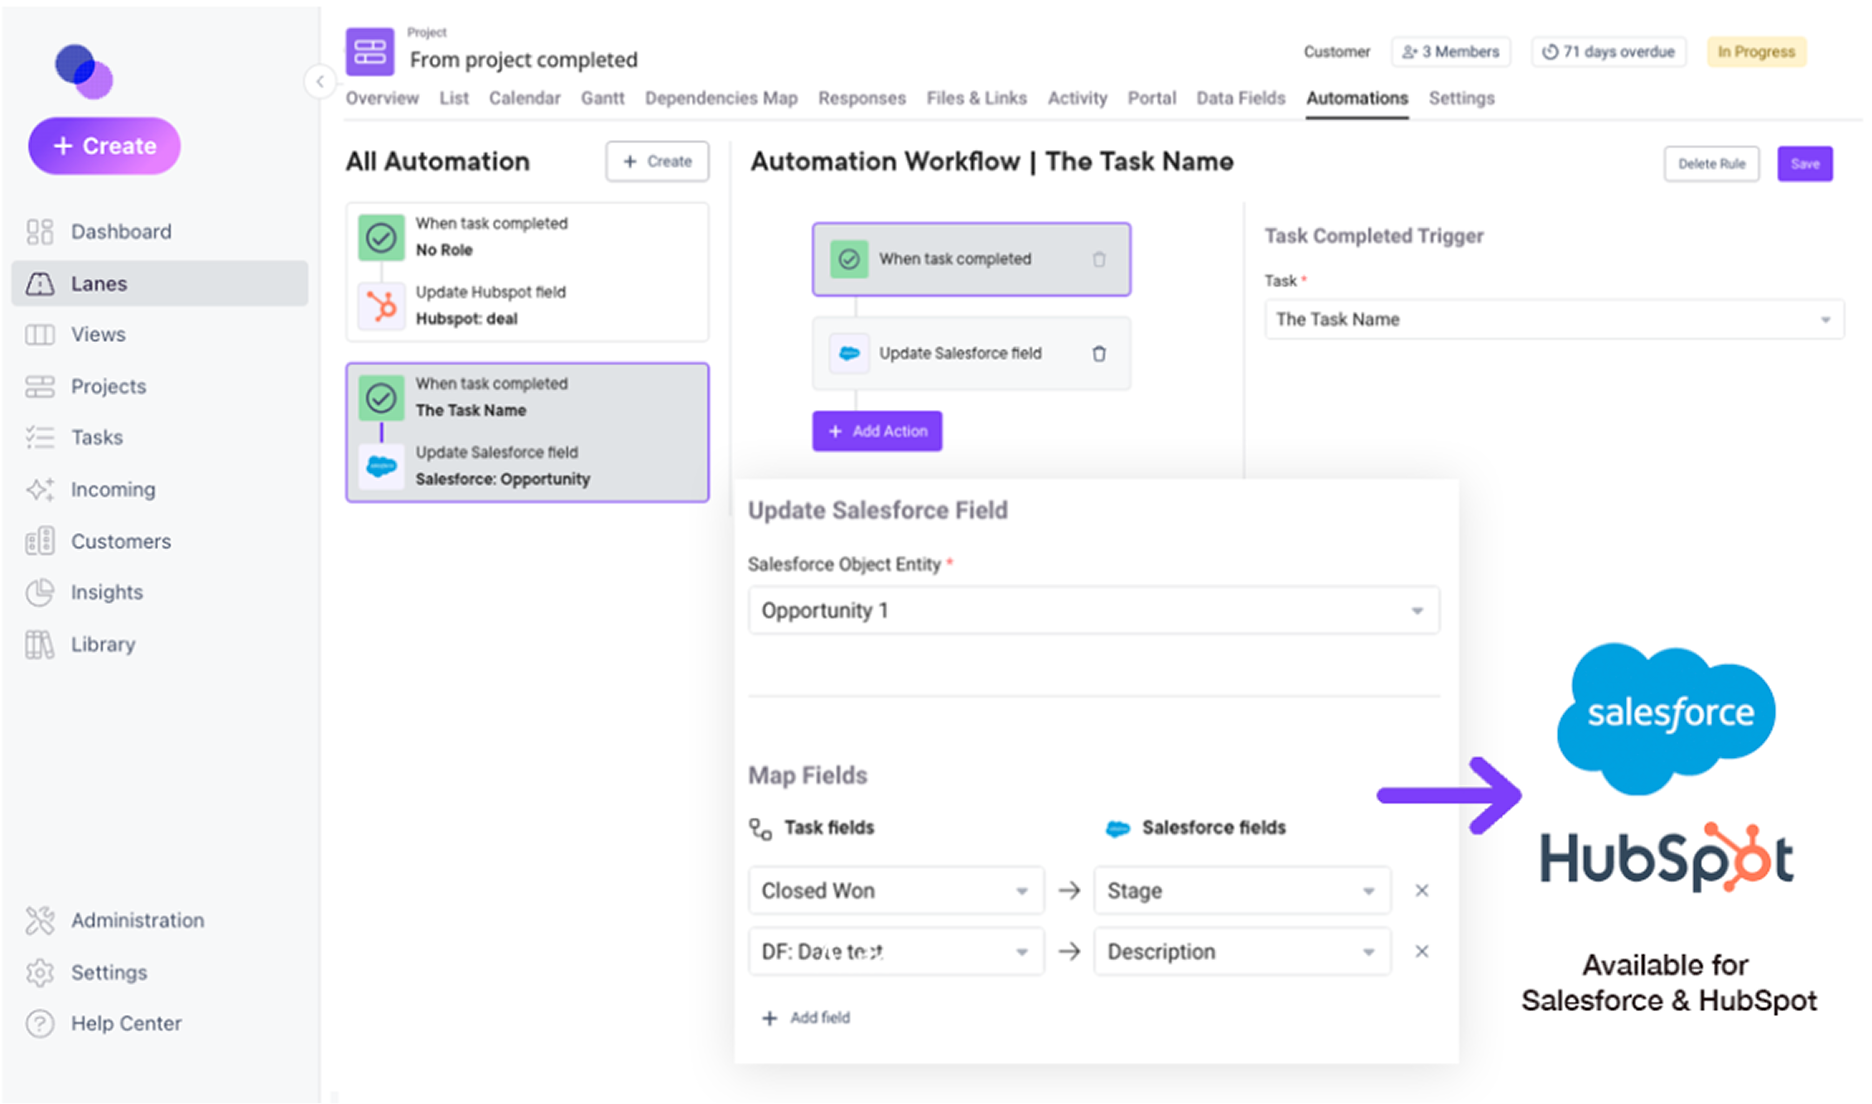Screen dimensions: 1872x1104
Task: Expand the Salesforce Object Entity dropdown
Action: click(x=1093, y=611)
